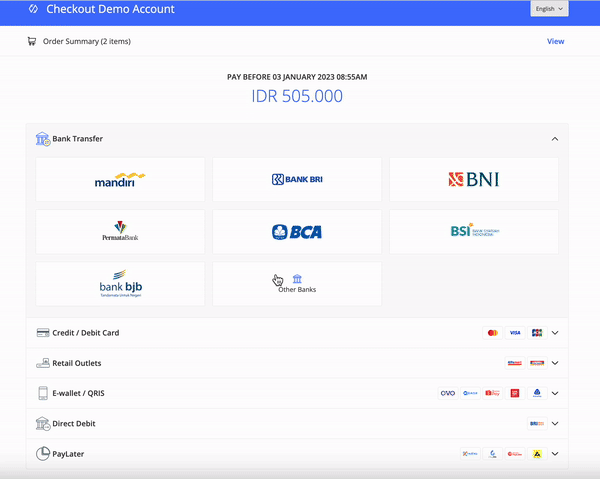The image size is (600, 479).
Task: Choose BSI bank transfer option
Action: tap(474, 231)
